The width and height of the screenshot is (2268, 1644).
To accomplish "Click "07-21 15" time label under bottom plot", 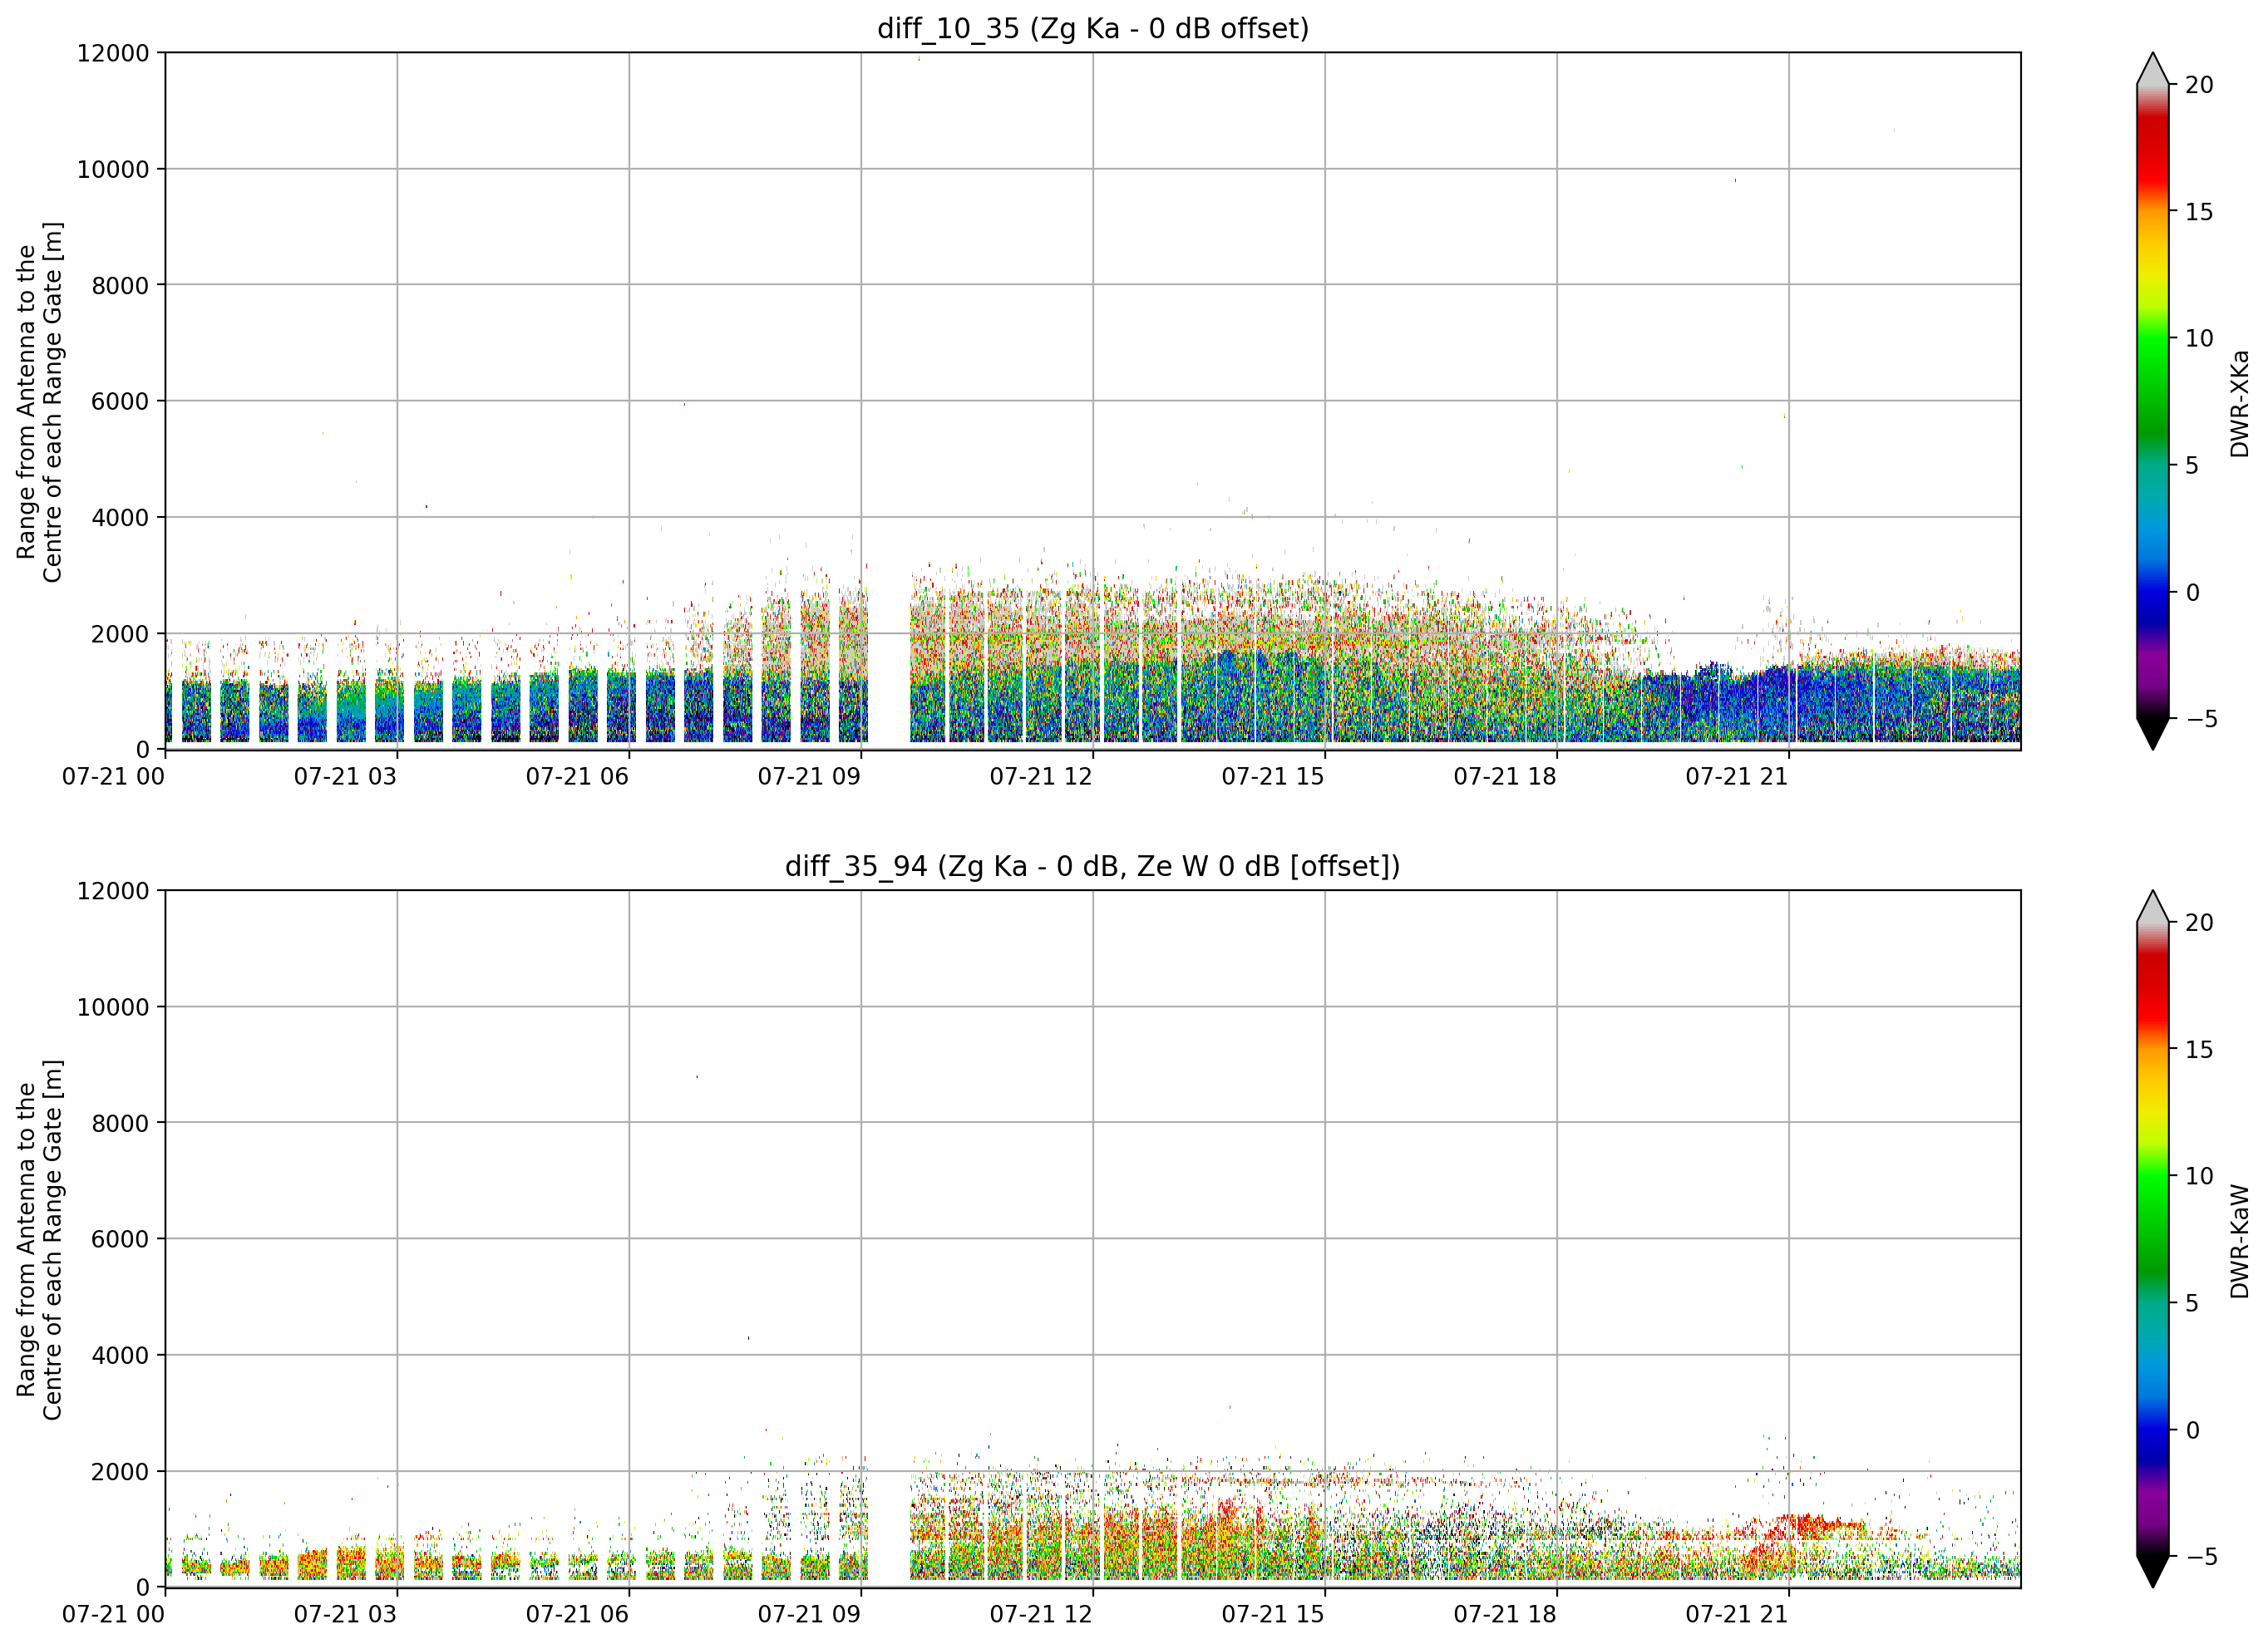I will point(1273,1615).
